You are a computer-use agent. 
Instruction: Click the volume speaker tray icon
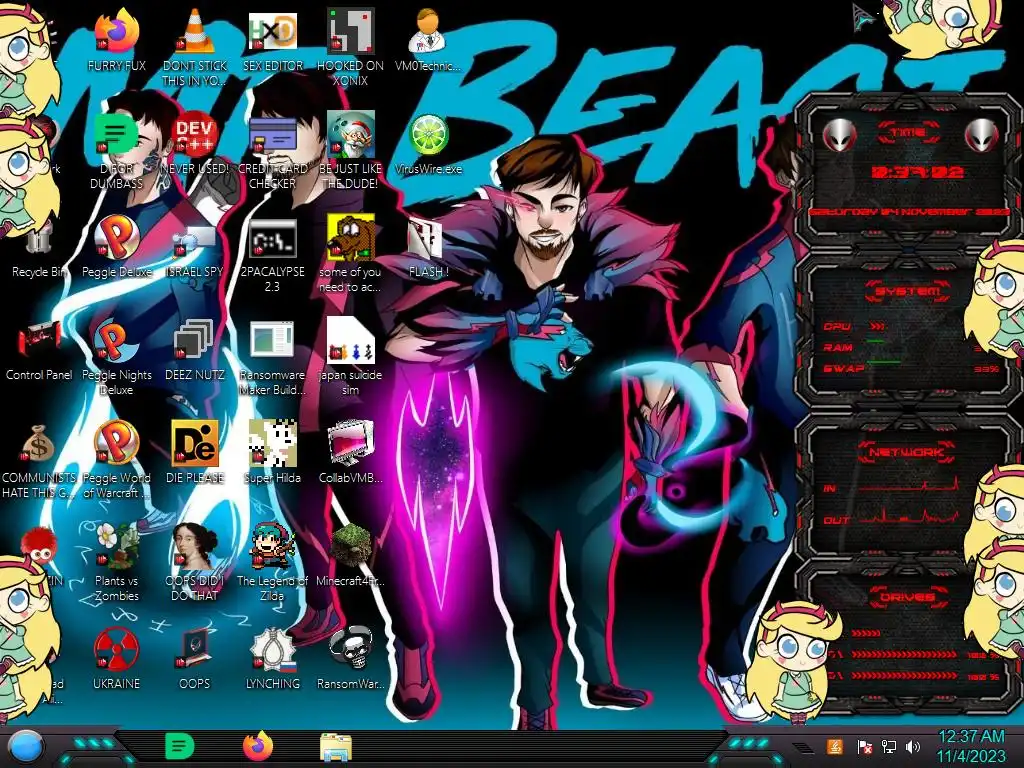click(913, 747)
